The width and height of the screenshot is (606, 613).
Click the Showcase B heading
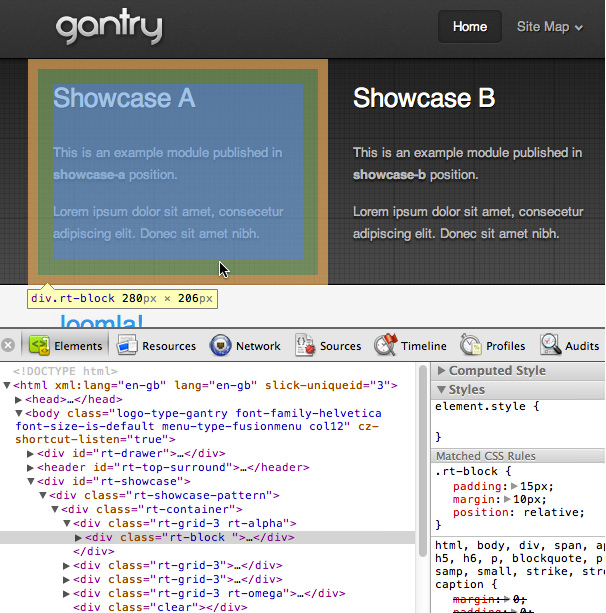click(x=424, y=98)
